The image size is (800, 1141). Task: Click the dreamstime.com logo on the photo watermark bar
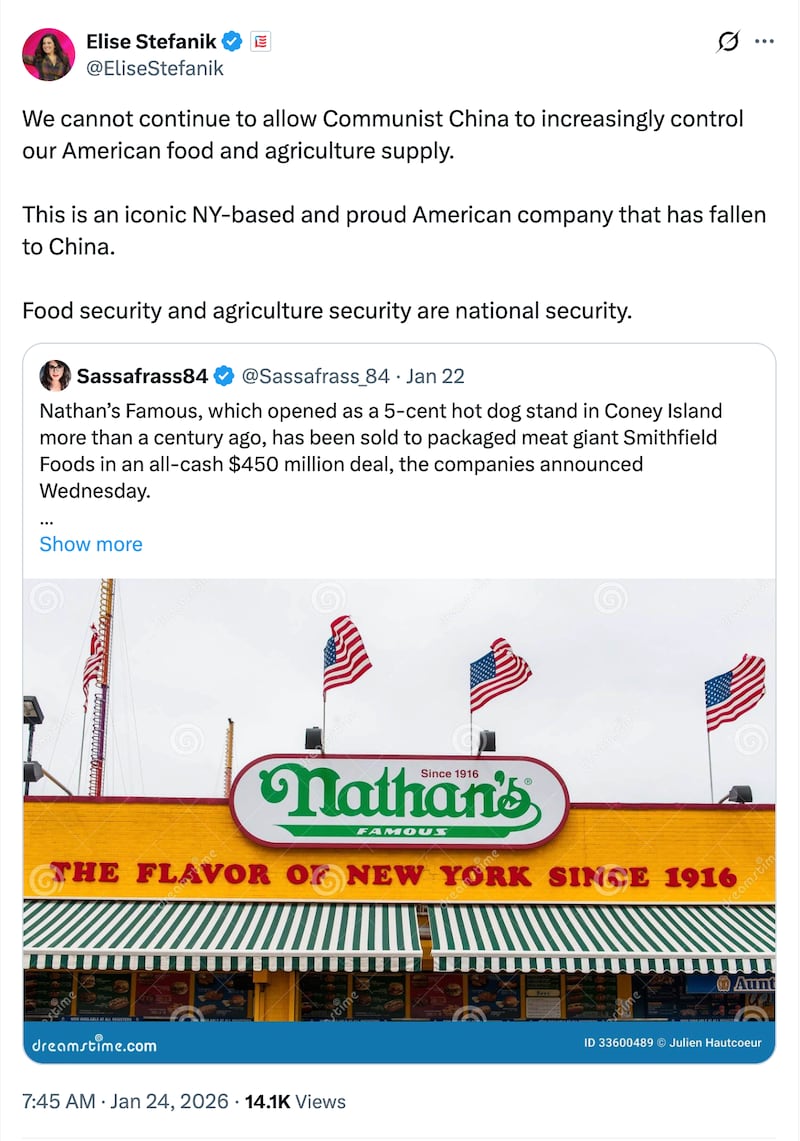click(x=95, y=1045)
